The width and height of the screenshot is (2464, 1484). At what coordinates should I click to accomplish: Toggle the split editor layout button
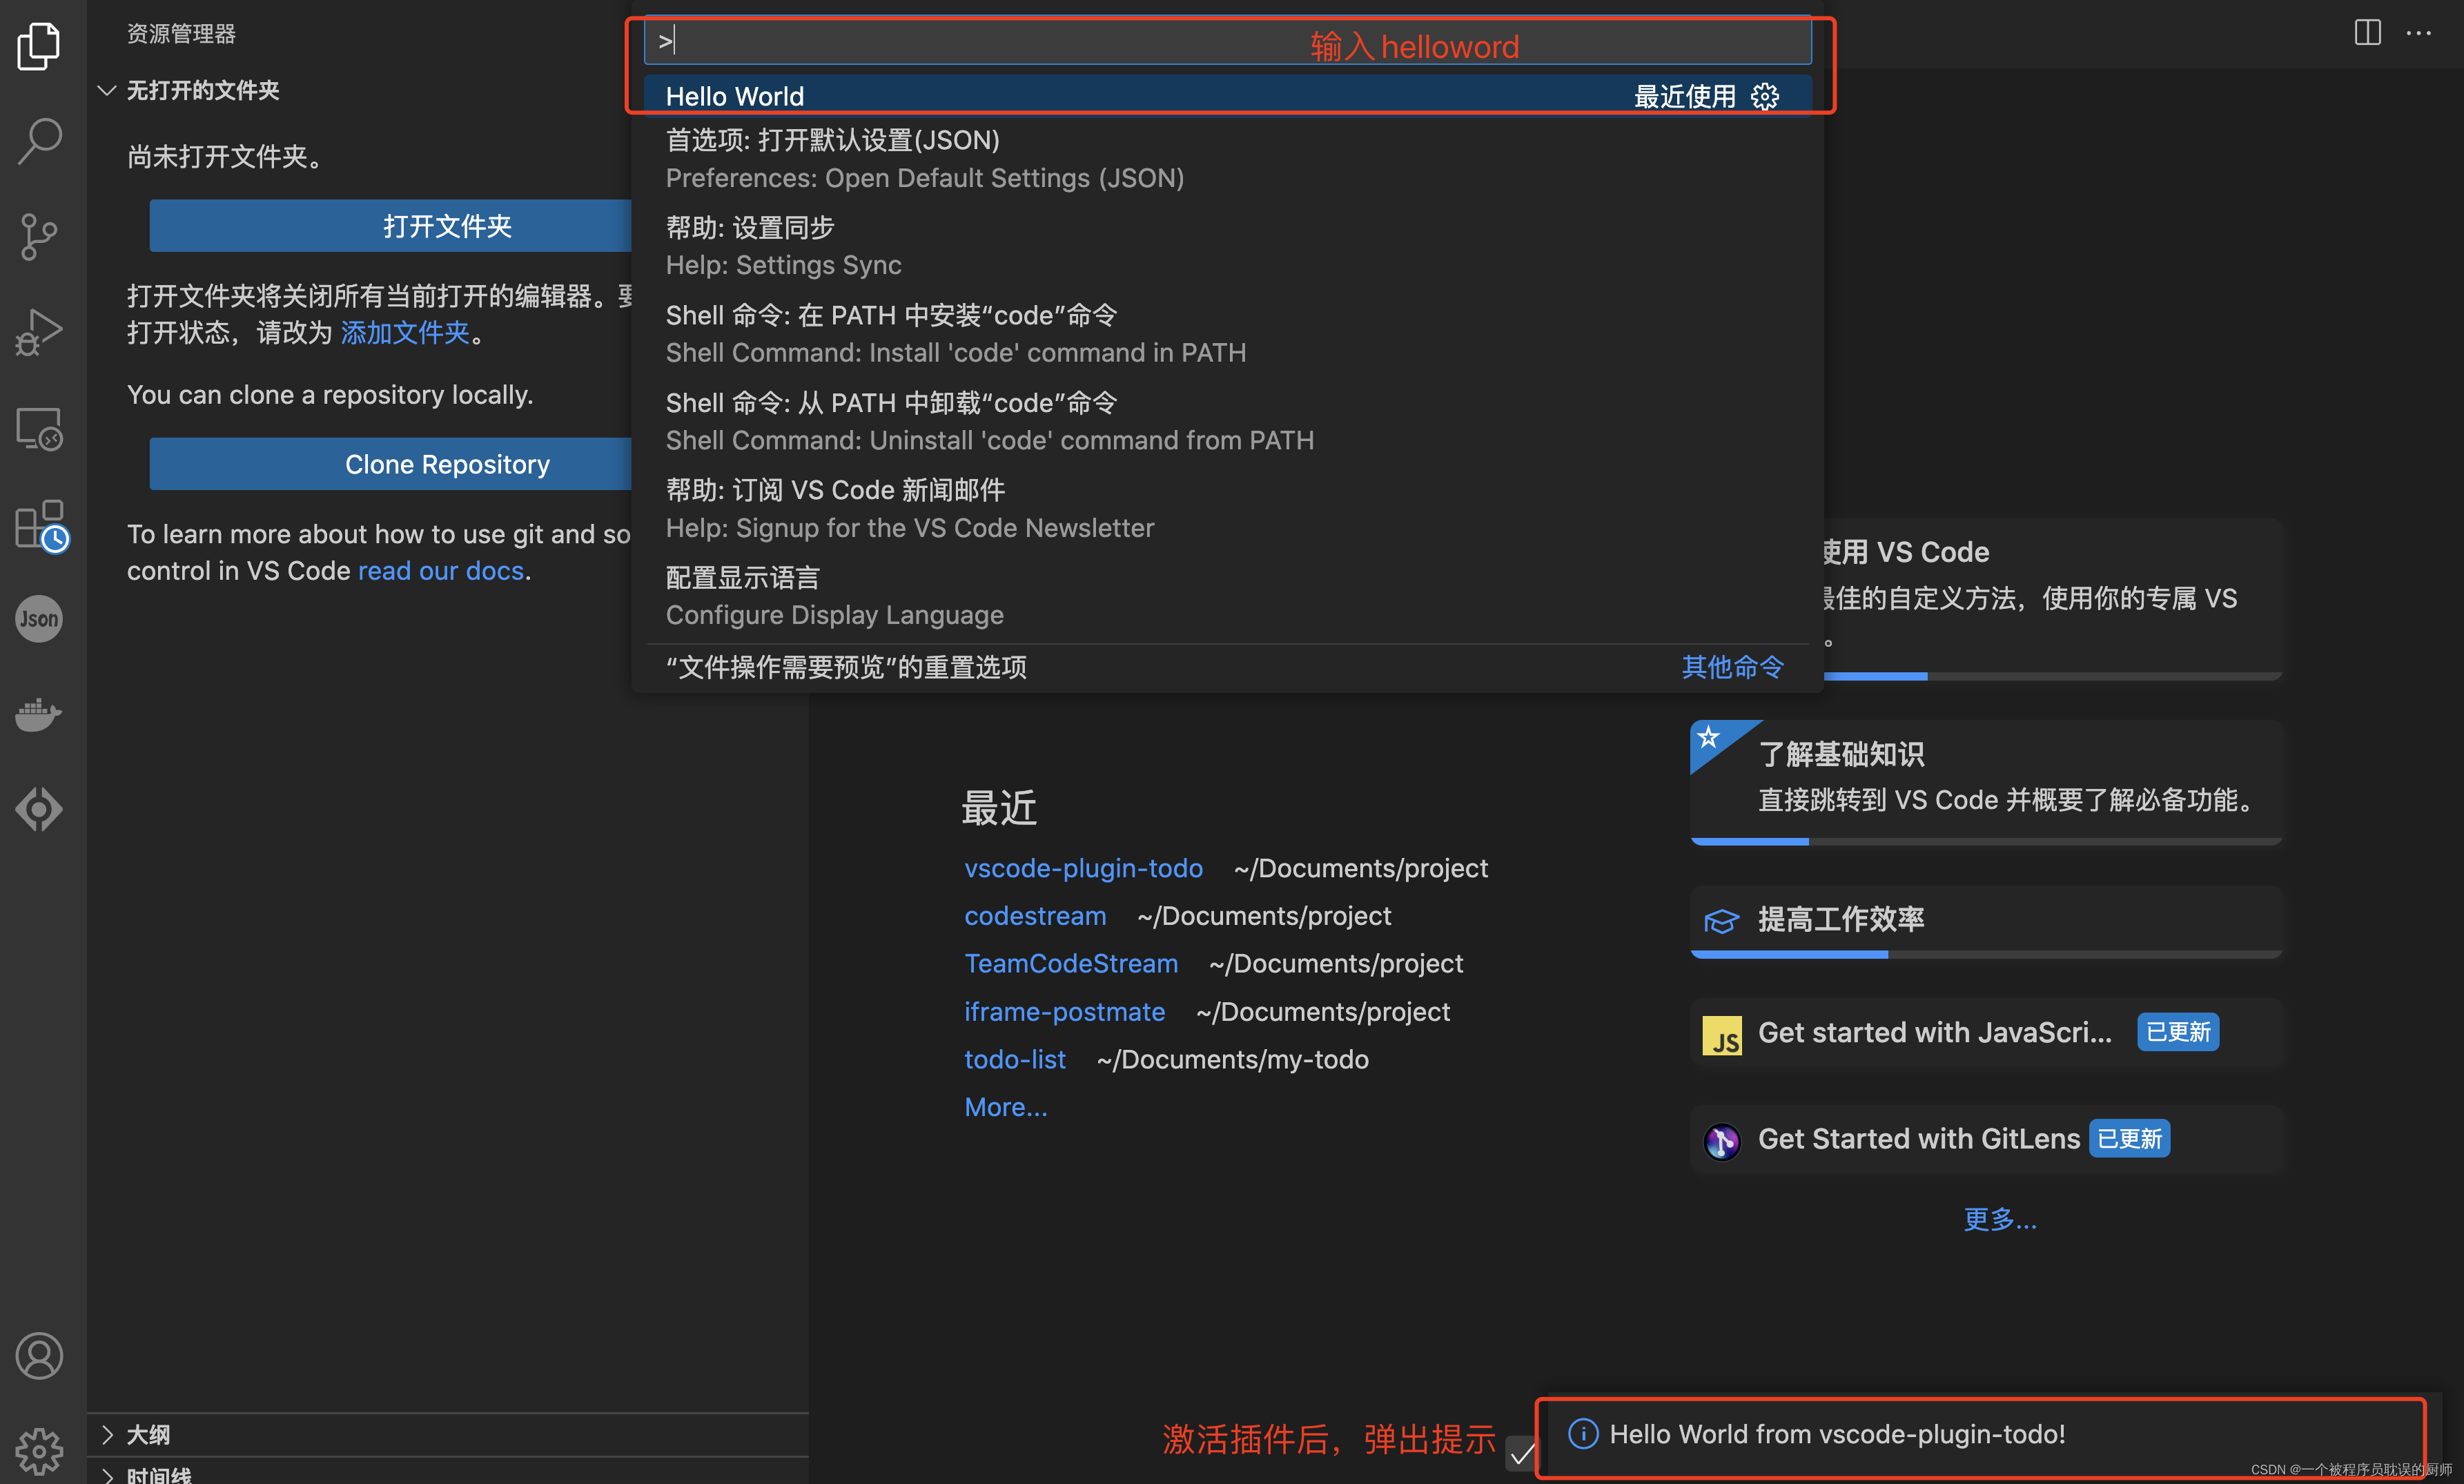(2367, 33)
